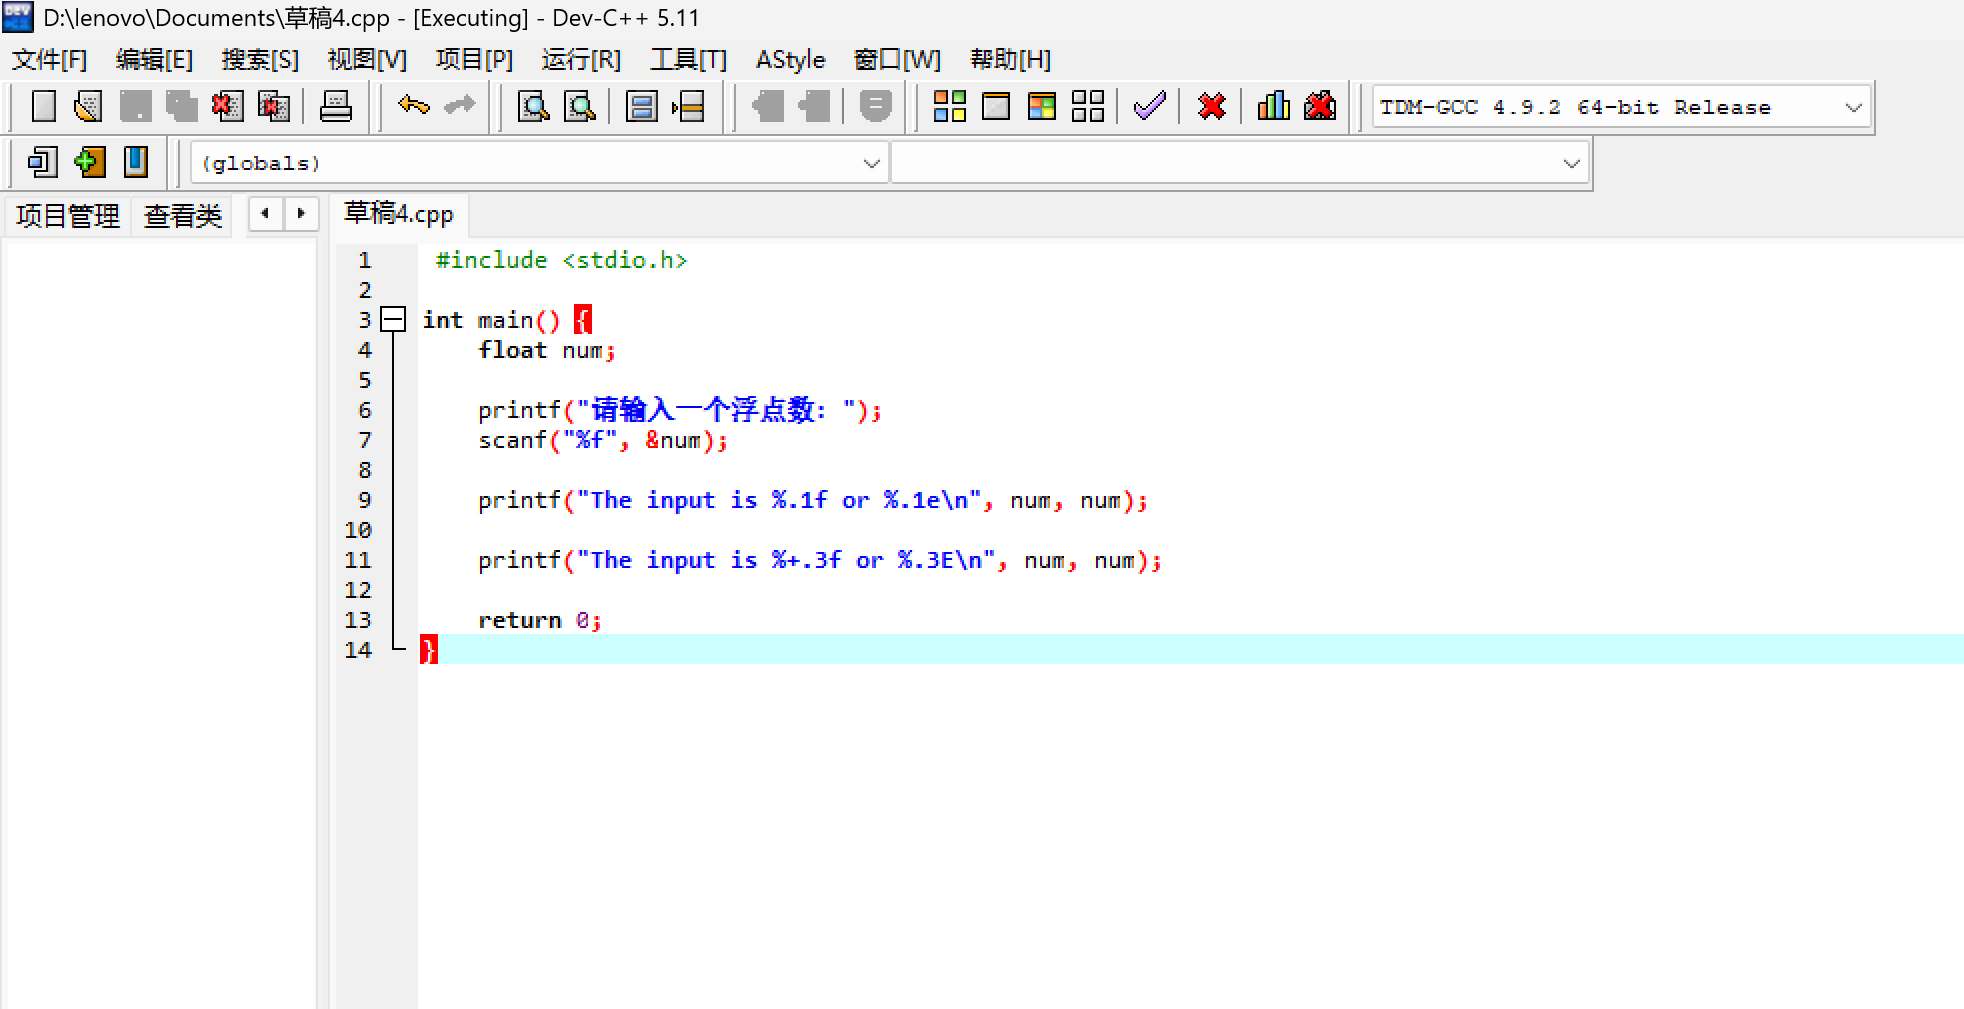Switch to the 项目管理 tab
The image size is (1964, 1009).
pos(68,216)
